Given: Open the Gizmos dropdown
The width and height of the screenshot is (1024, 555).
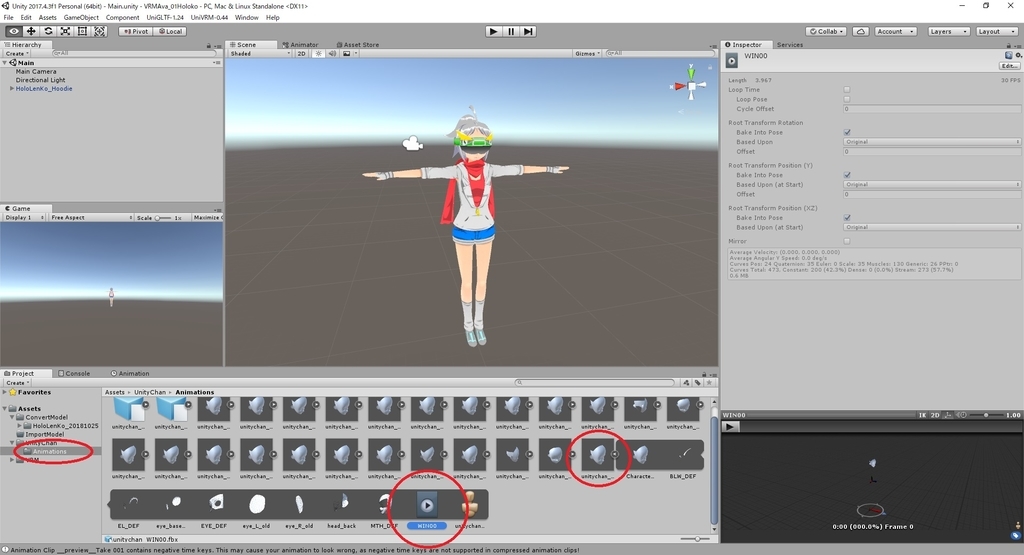Looking at the screenshot, I should pyautogui.click(x=587, y=54).
